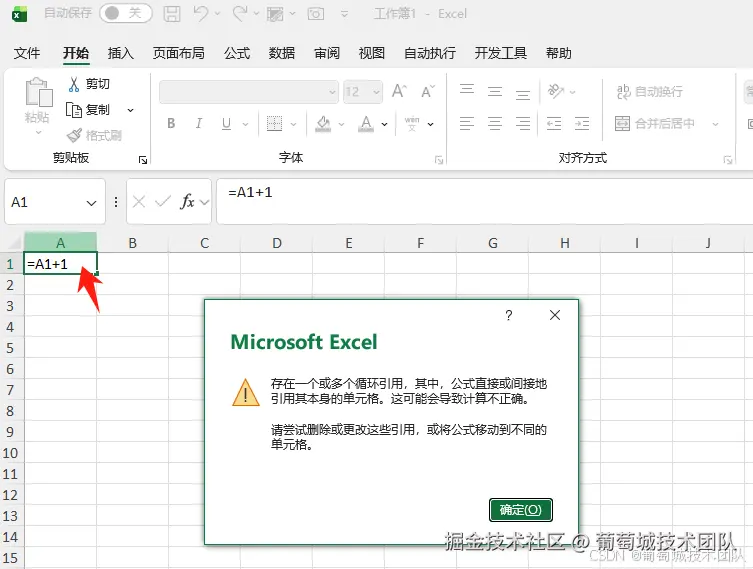Click the Name Box showing A1
This screenshot has height=569, width=753.
pos(55,202)
